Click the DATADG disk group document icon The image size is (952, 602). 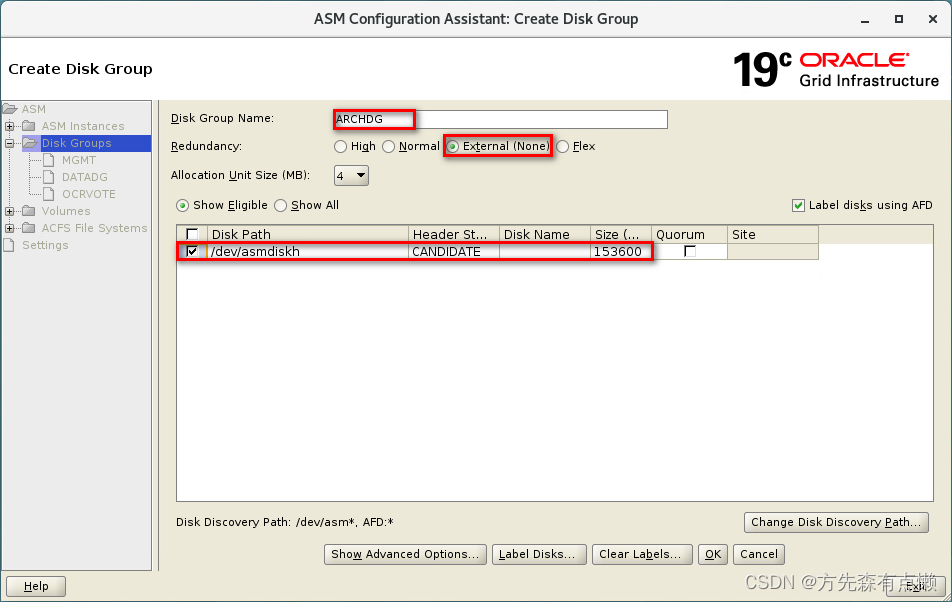click(49, 177)
